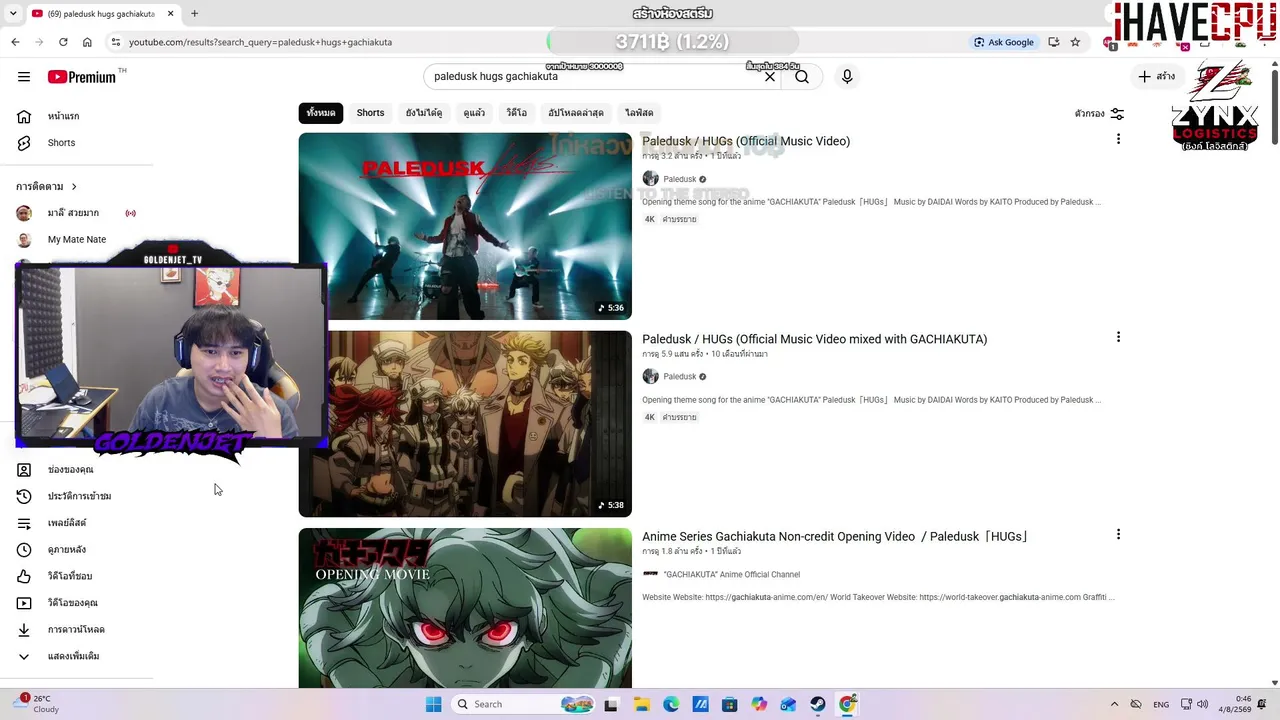Open Steam from the taskbar

point(818,704)
